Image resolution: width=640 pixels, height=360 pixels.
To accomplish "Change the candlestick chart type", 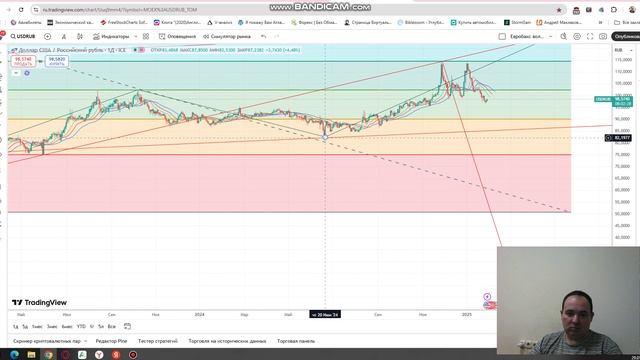I will point(80,37).
